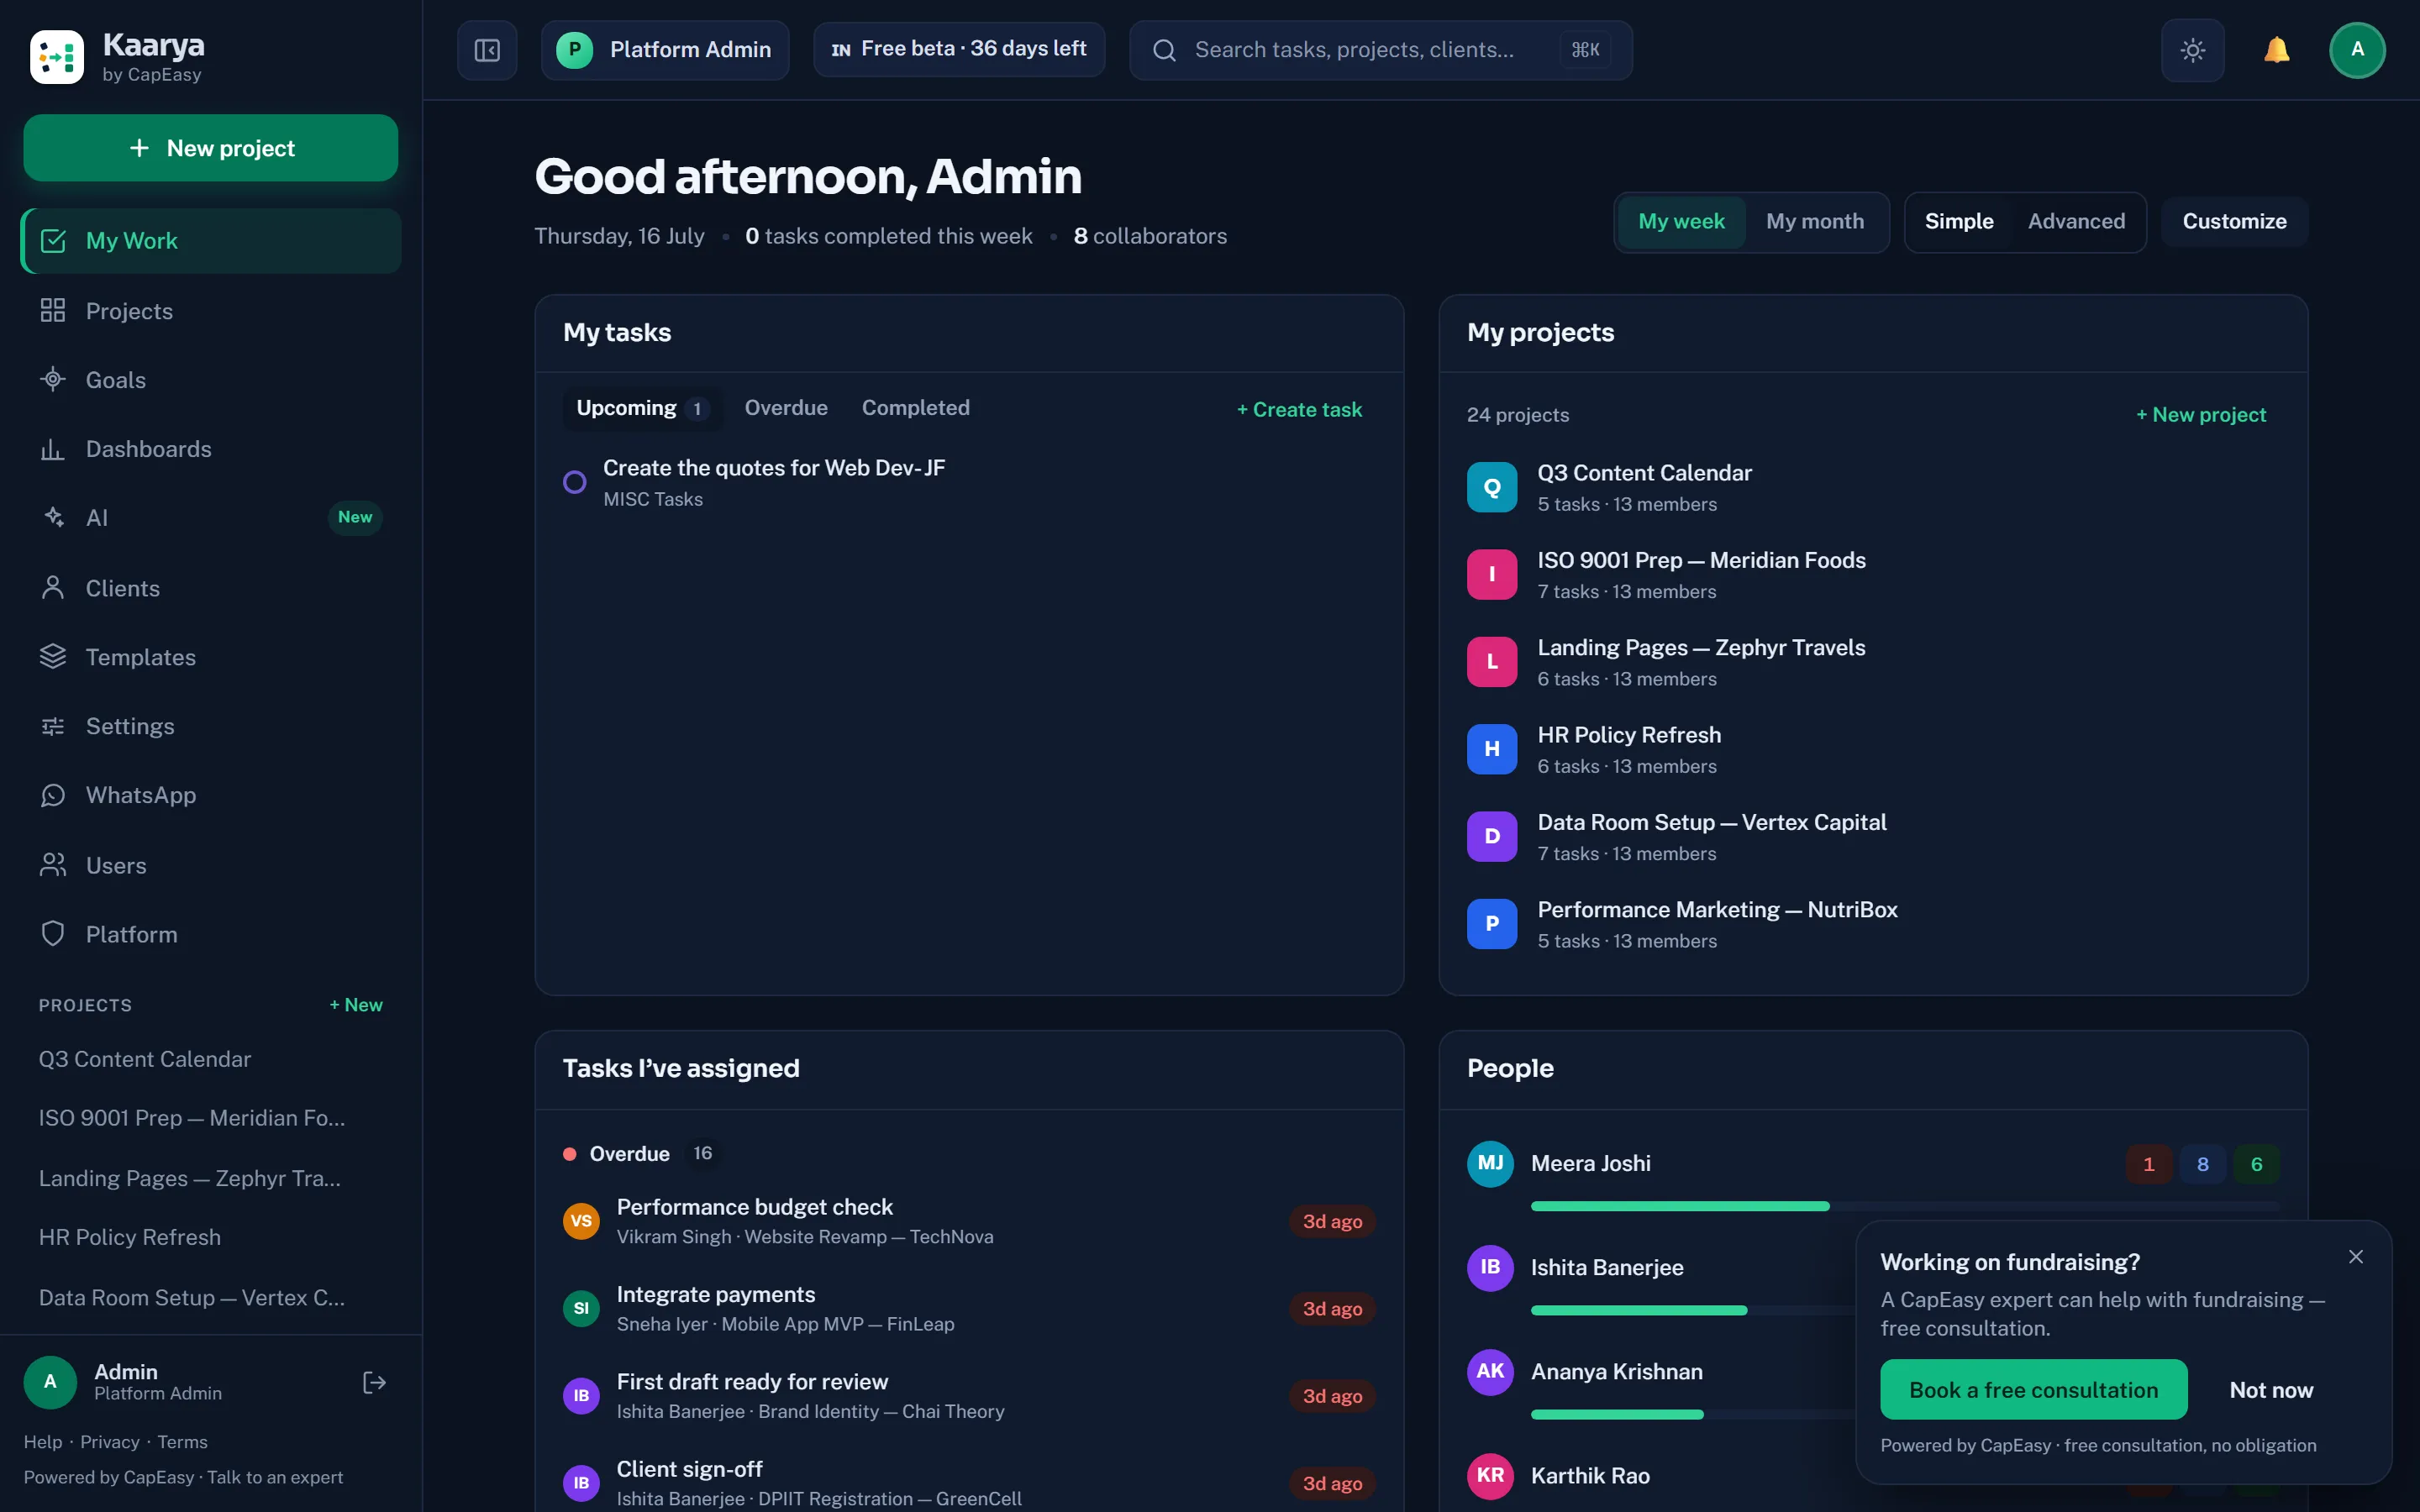The width and height of the screenshot is (2420, 1512).
Task: Click Meera Joshi's green count badge 6
Action: (x=2256, y=1164)
